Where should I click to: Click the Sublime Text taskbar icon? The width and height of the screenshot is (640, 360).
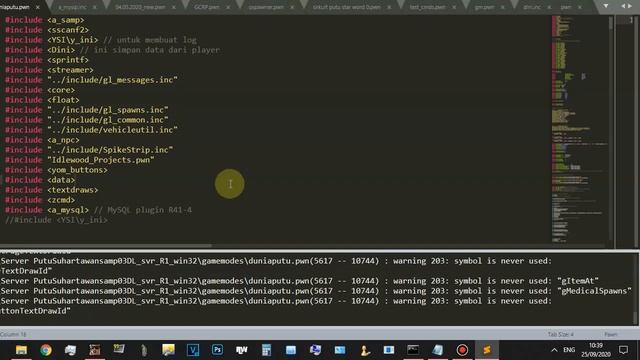point(487,350)
